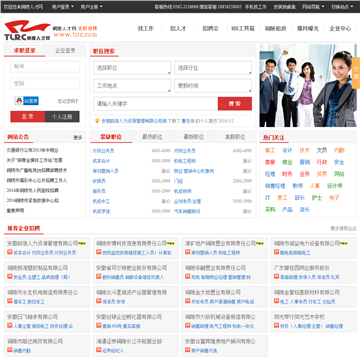Viewport: 360px width, 360px height.
Task: Open the HR工具箱 navigation item
Action: (x=243, y=29)
